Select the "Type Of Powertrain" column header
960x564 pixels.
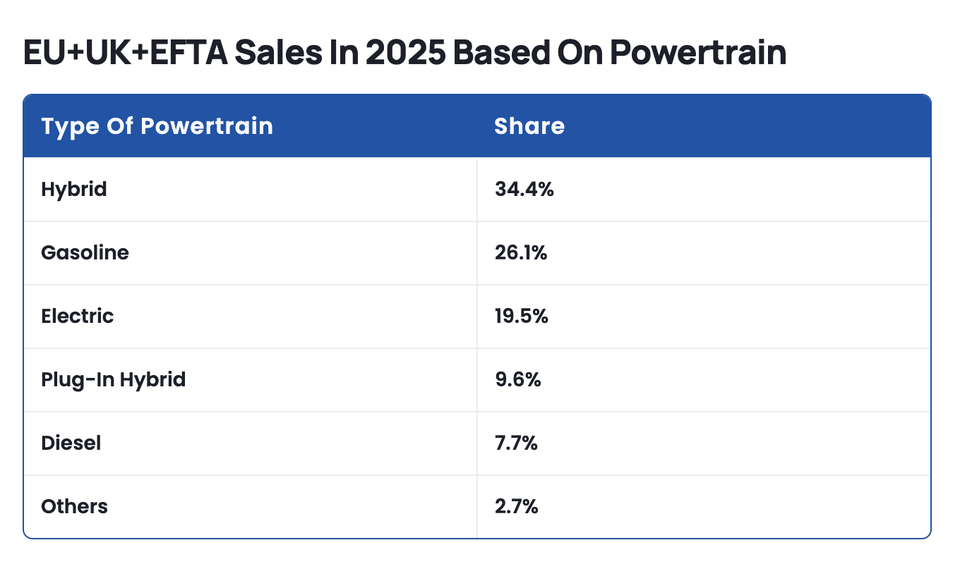[157, 126]
